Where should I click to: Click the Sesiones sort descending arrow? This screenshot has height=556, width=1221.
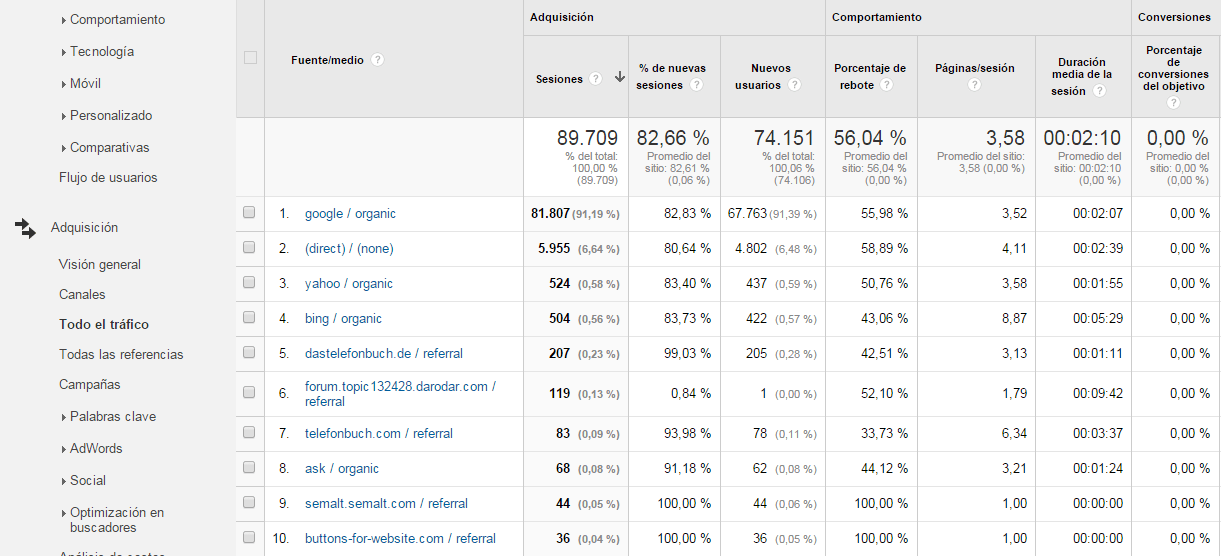click(x=619, y=78)
